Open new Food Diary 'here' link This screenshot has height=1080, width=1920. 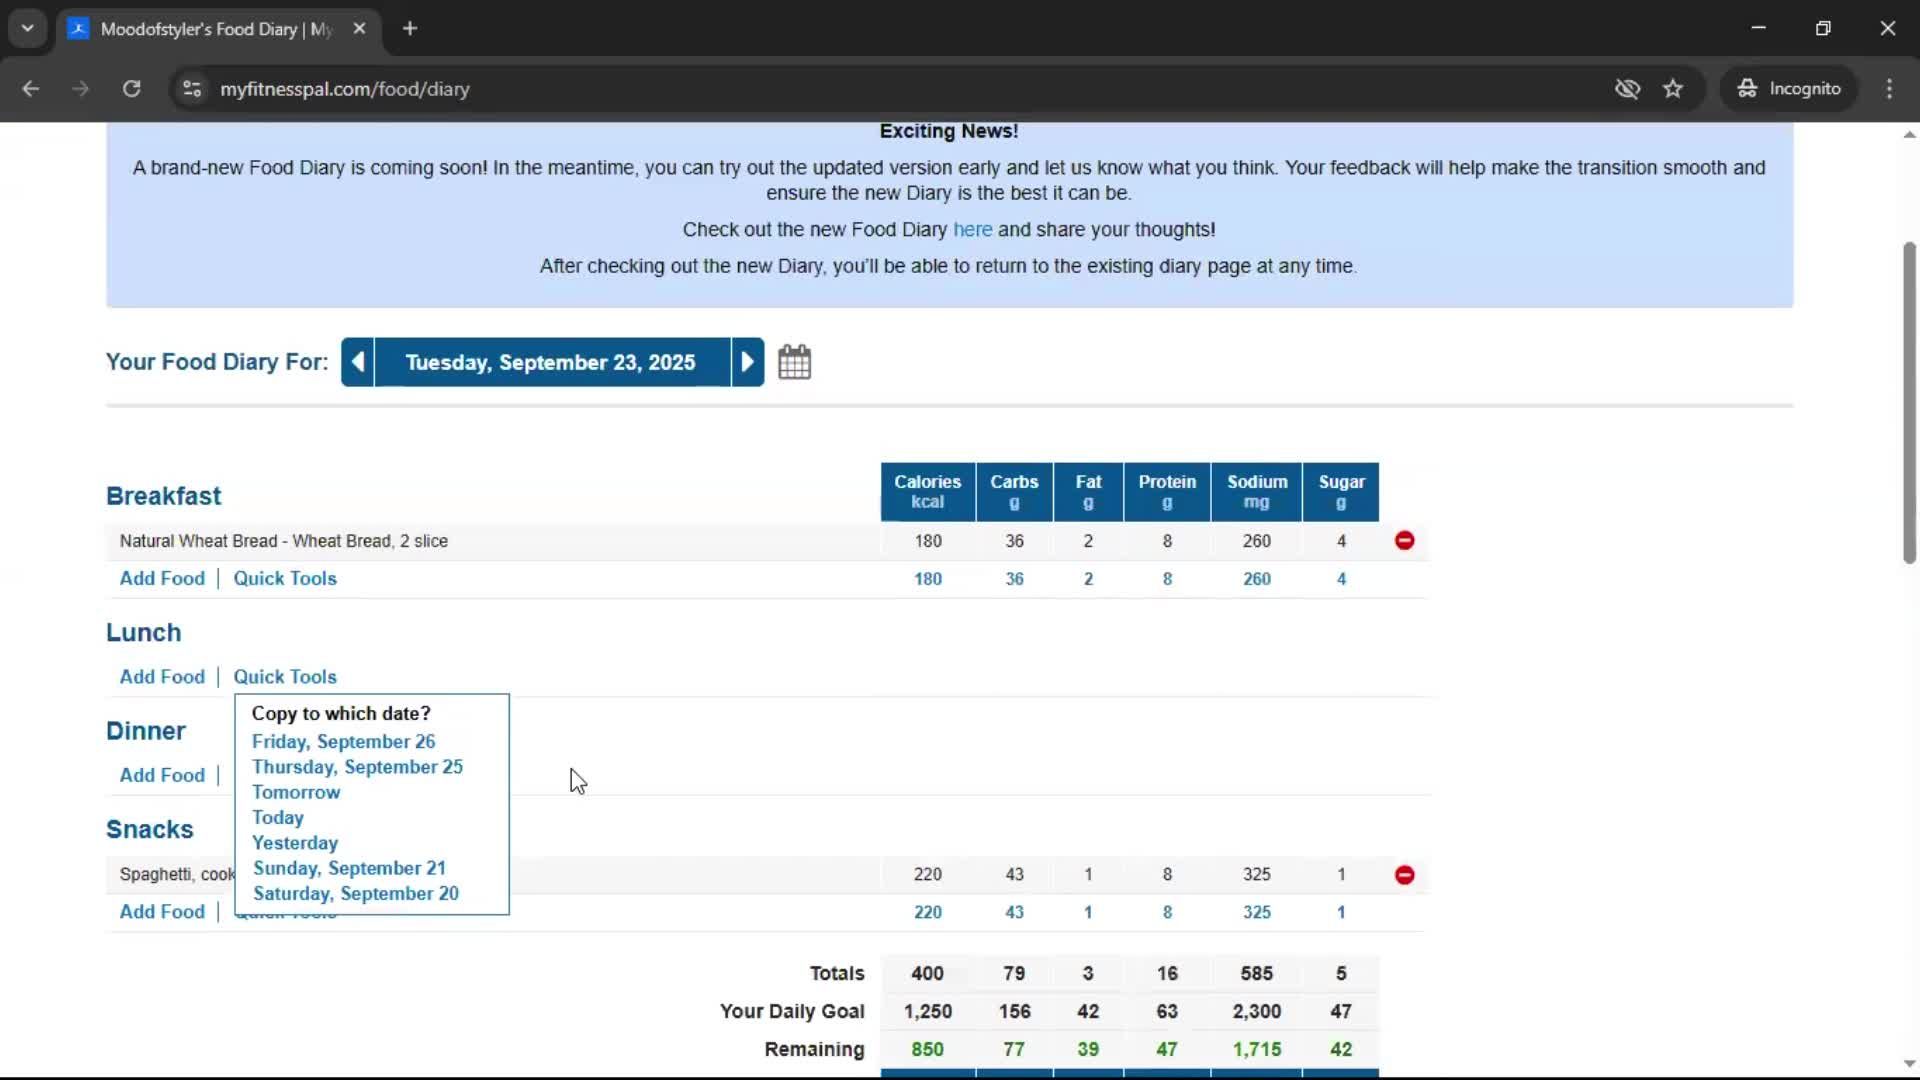(972, 230)
